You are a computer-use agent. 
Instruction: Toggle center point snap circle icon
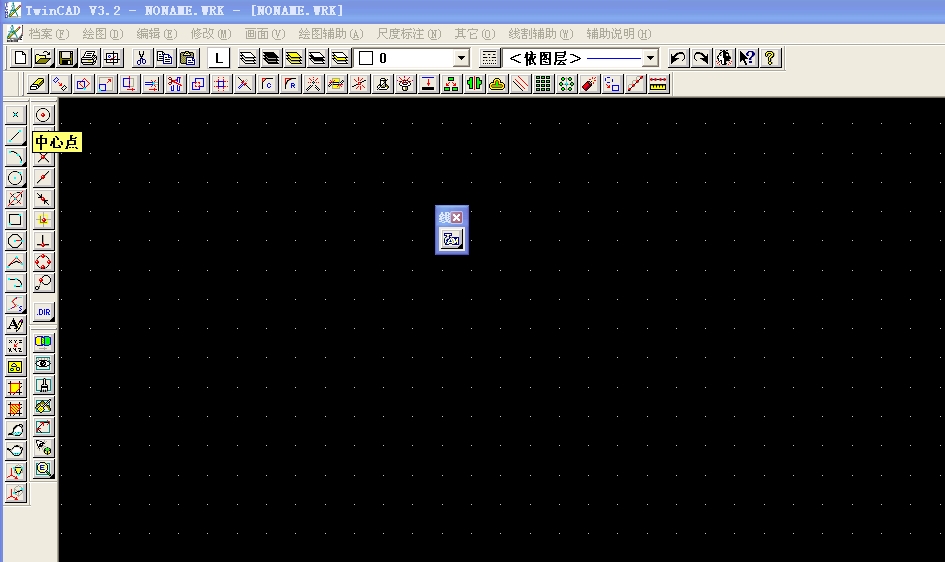43,114
